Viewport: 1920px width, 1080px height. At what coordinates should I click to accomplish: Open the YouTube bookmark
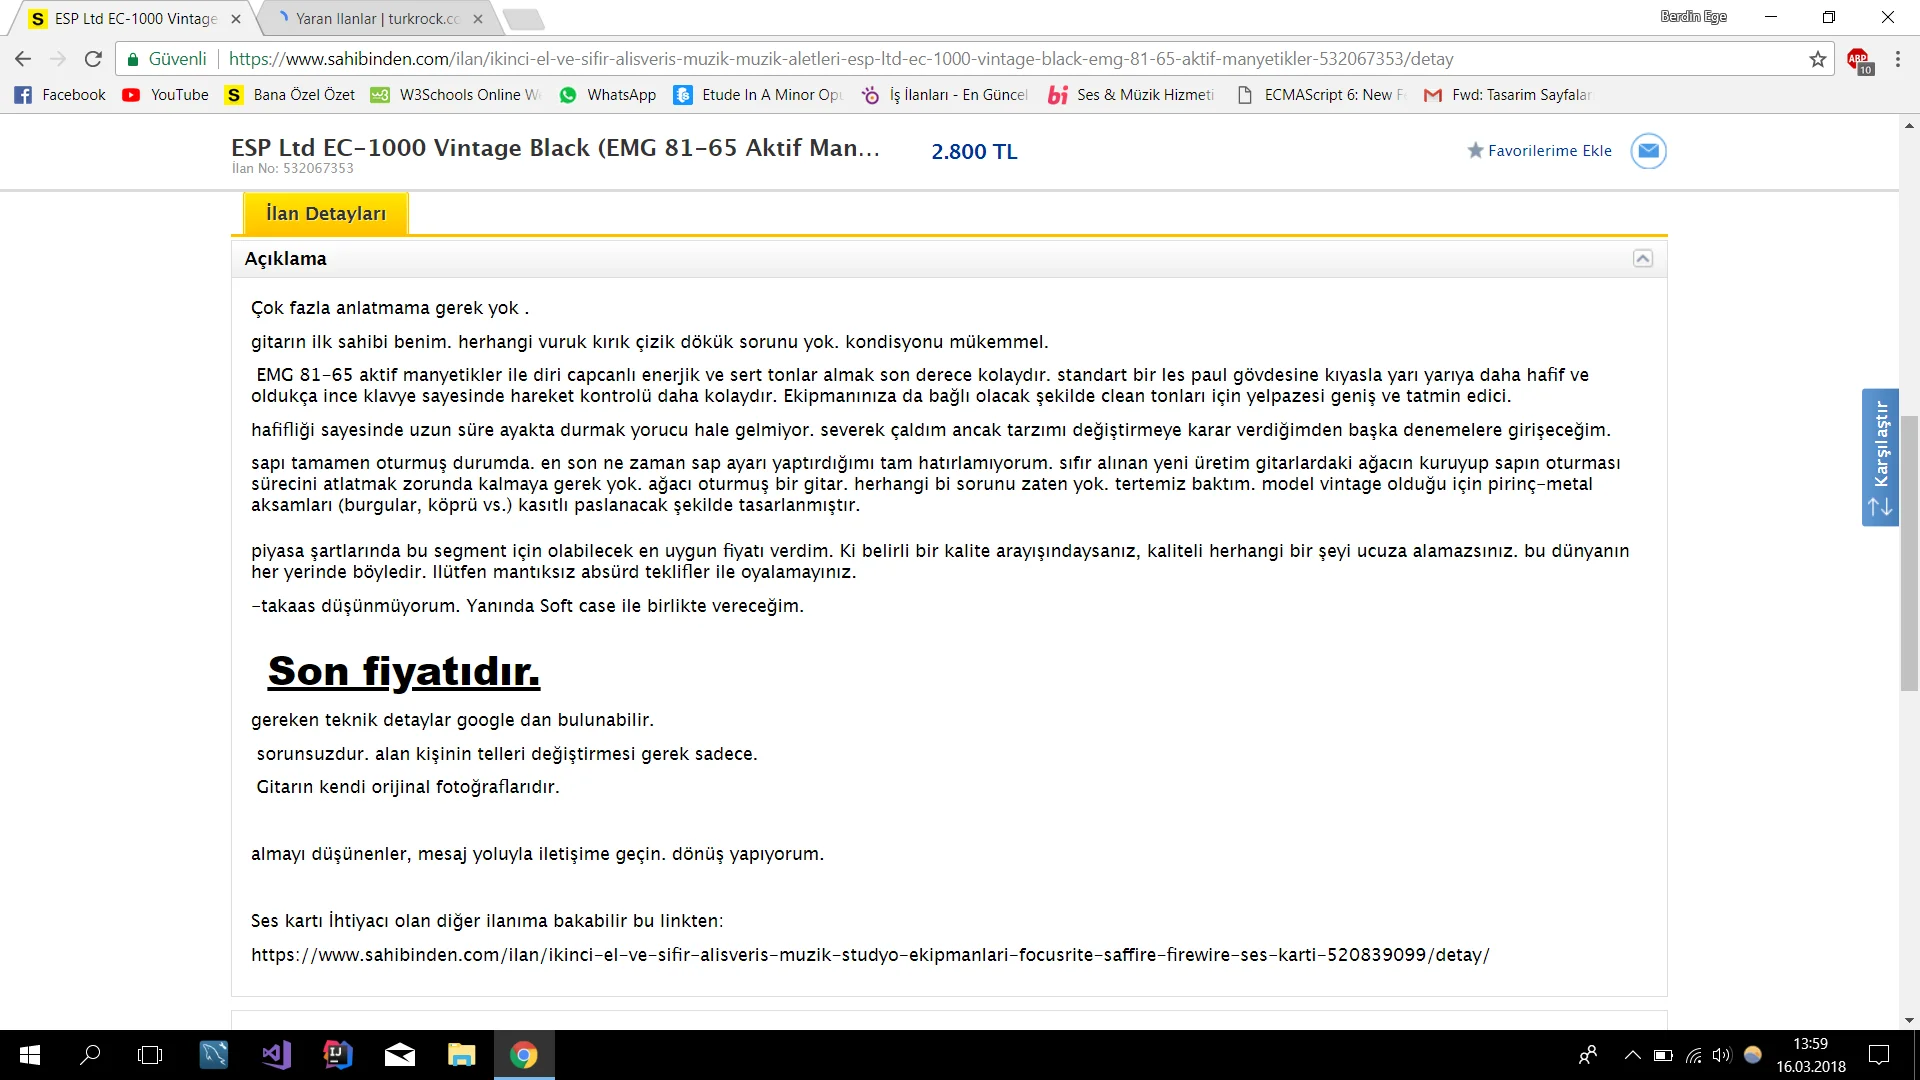click(x=164, y=95)
